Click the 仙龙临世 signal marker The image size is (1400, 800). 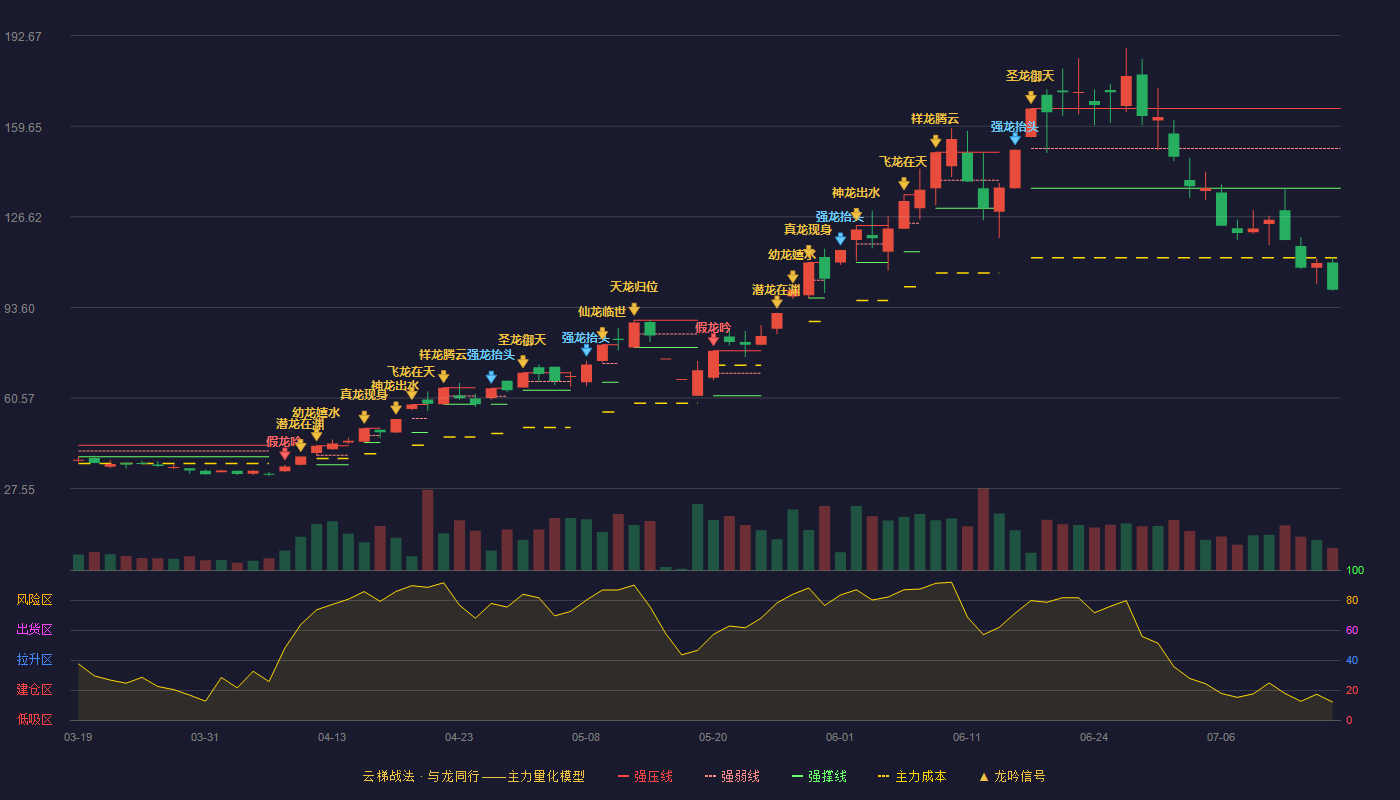click(x=602, y=311)
